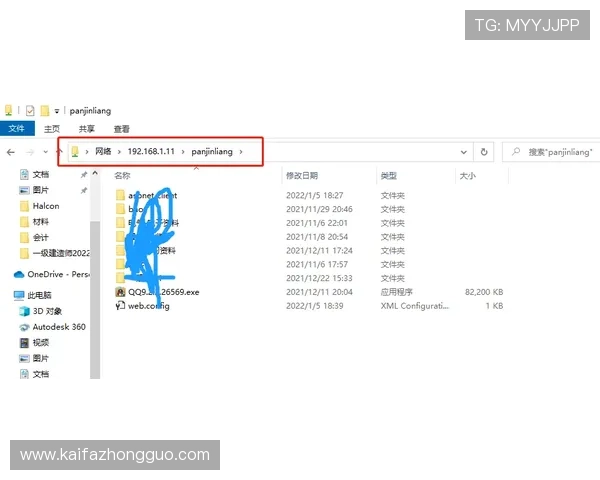Select the web.config file name

pyautogui.click(x=148, y=306)
